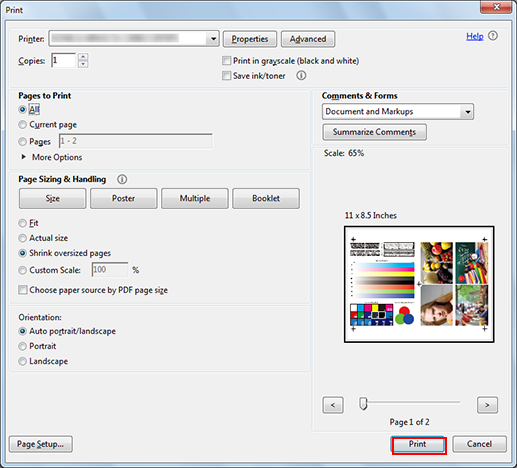This screenshot has width=517, height=468.
Task: Go to the next preview page arrow
Action: pyautogui.click(x=487, y=405)
